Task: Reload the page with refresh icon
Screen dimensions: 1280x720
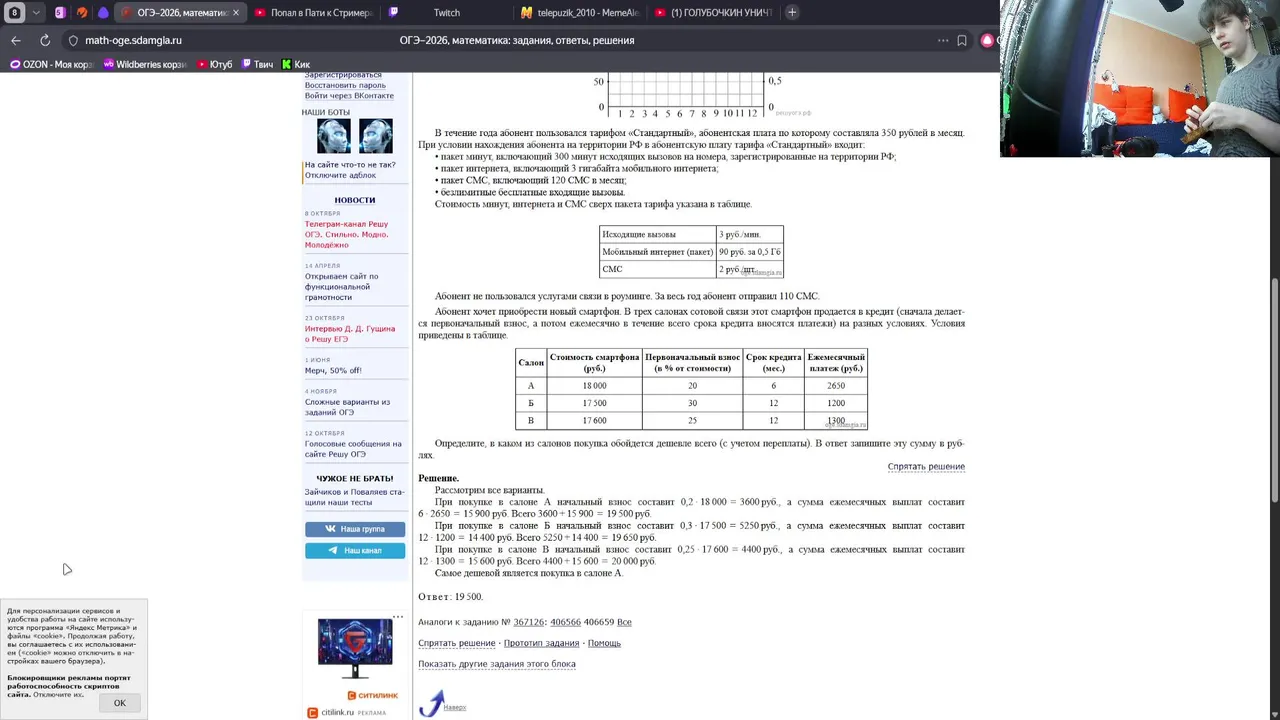Action: click(x=45, y=40)
